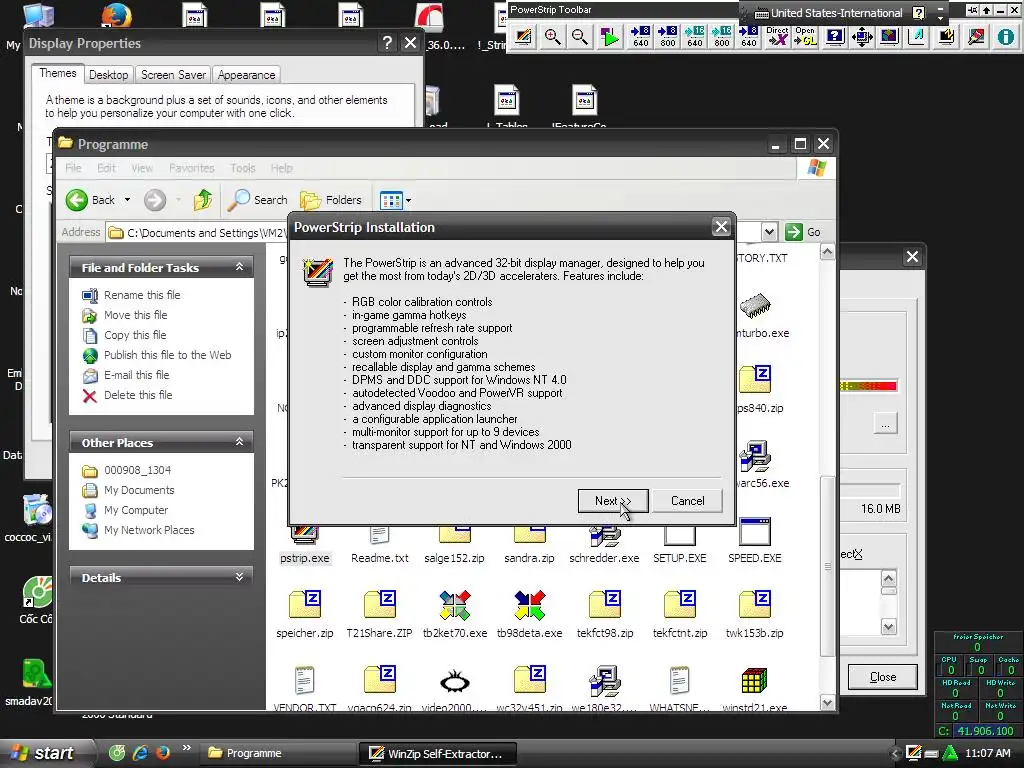Click Rename this file link
Viewport: 1024px width, 768px height.
click(142, 295)
